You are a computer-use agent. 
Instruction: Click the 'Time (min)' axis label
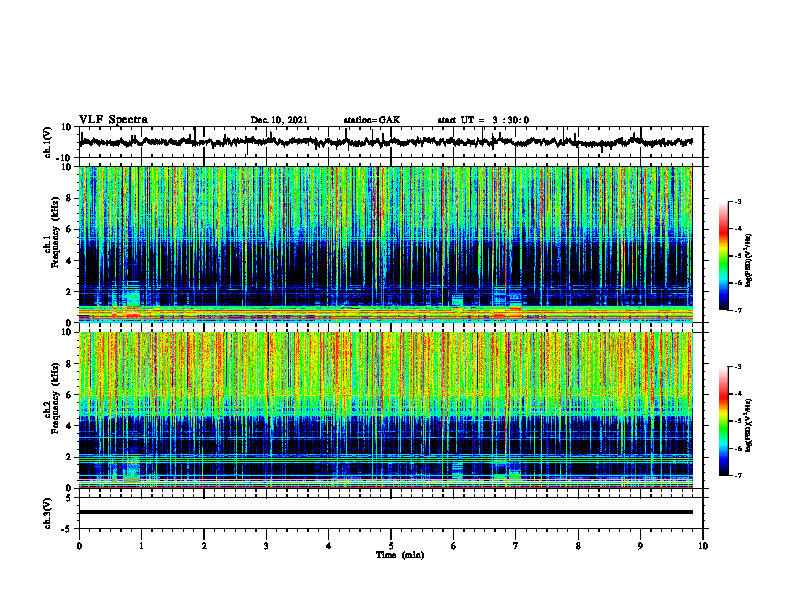[x=400, y=555]
